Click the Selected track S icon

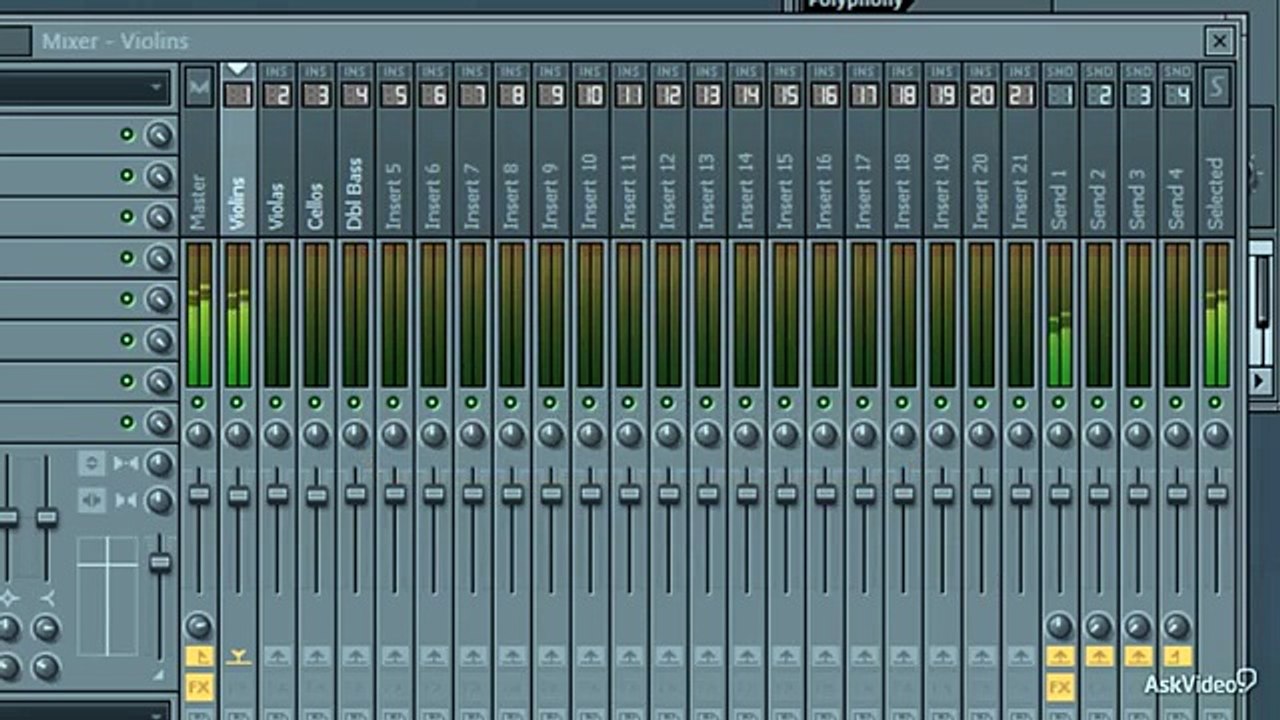1216,86
